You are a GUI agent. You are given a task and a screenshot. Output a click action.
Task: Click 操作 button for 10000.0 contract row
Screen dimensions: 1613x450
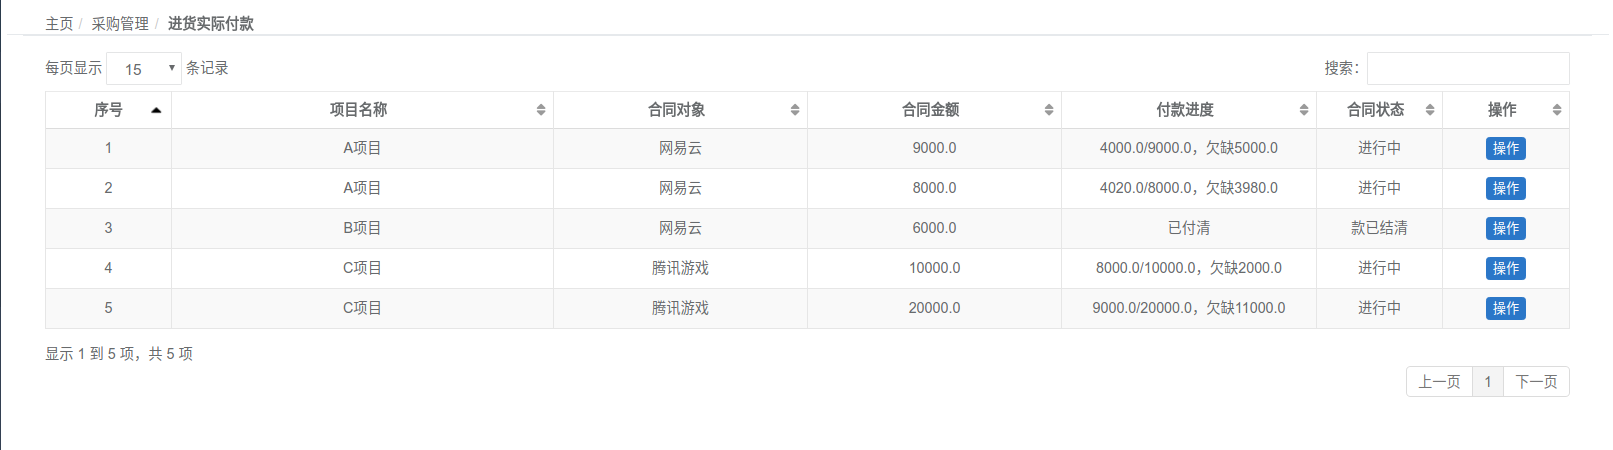[x=1505, y=269]
